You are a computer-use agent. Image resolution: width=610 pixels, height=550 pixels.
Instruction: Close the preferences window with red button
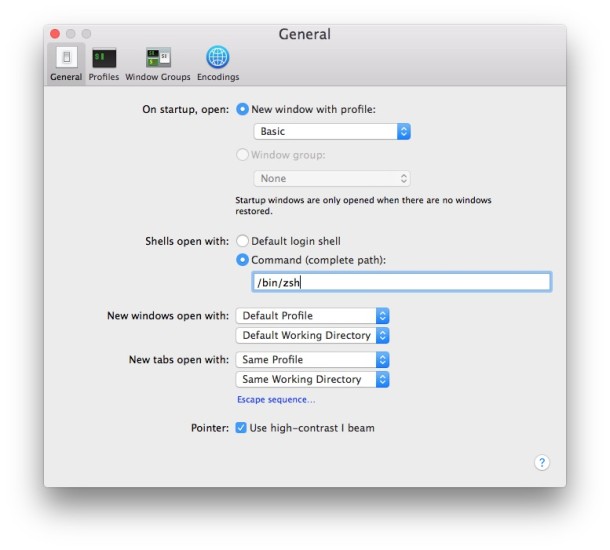[x=54, y=34]
